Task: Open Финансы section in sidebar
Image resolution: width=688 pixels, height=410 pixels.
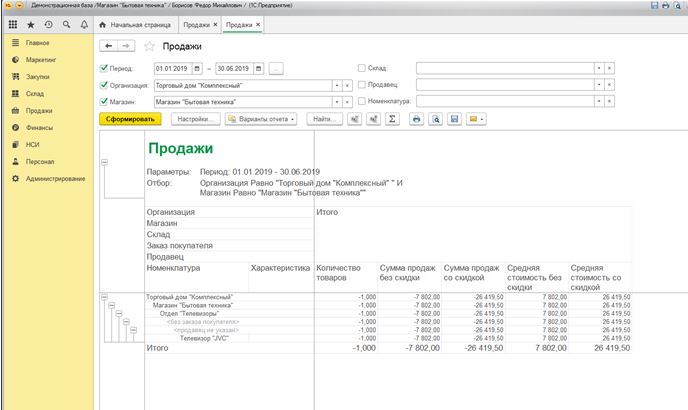Action: pyautogui.click(x=38, y=129)
